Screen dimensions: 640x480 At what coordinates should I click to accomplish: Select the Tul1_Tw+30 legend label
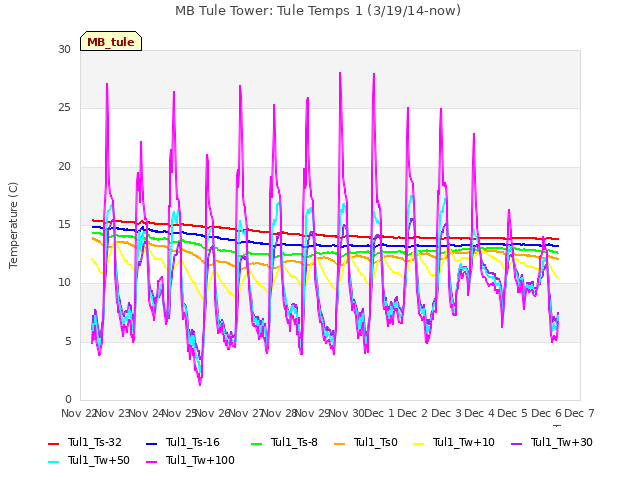click(x=562, y=442)
